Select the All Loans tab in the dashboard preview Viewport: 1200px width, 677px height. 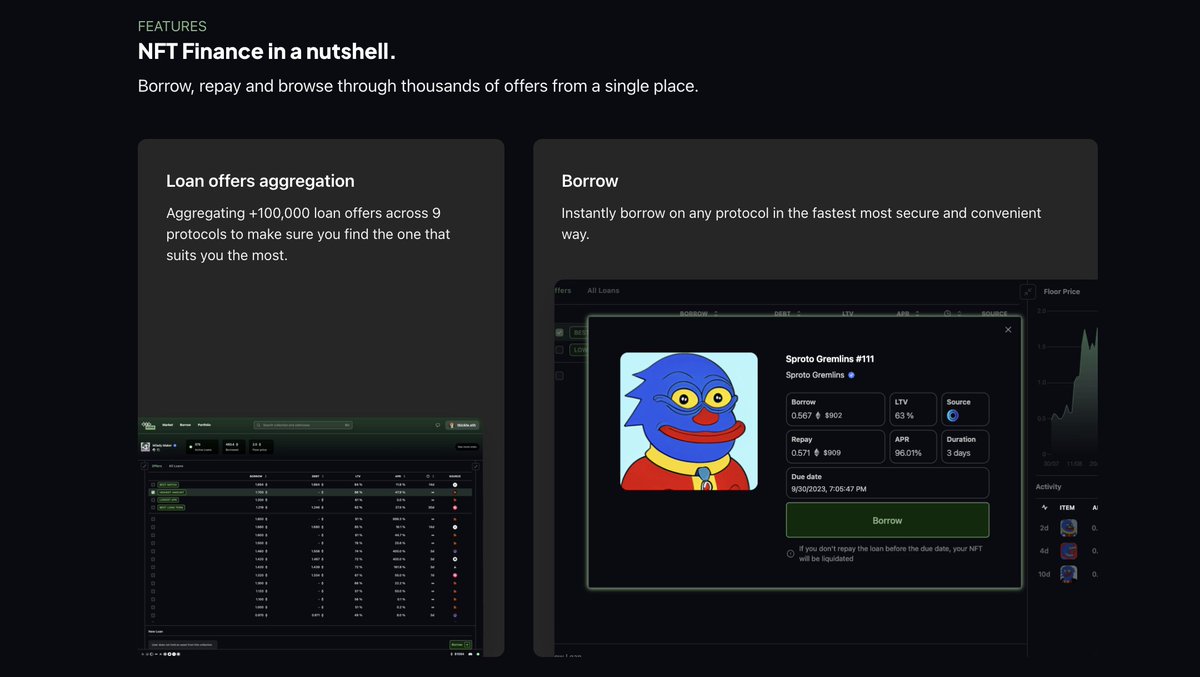176,466
